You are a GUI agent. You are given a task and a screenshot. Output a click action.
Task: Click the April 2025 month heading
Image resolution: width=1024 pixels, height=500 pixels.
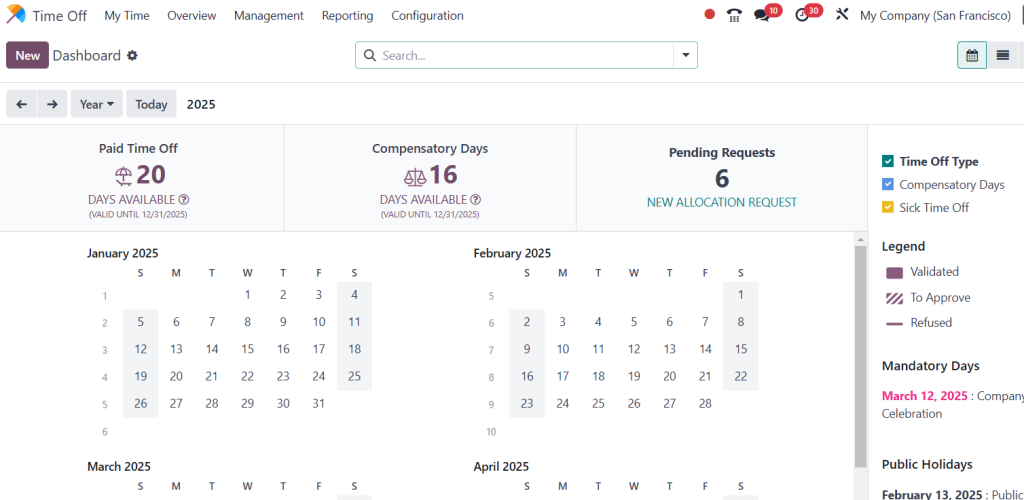point(502,467)
